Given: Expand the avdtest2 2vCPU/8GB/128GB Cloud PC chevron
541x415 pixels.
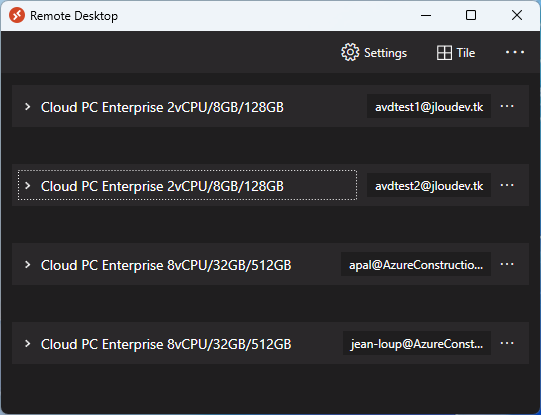Looking at the screenshot, I should pyautogui.click(x=28, y=186).
